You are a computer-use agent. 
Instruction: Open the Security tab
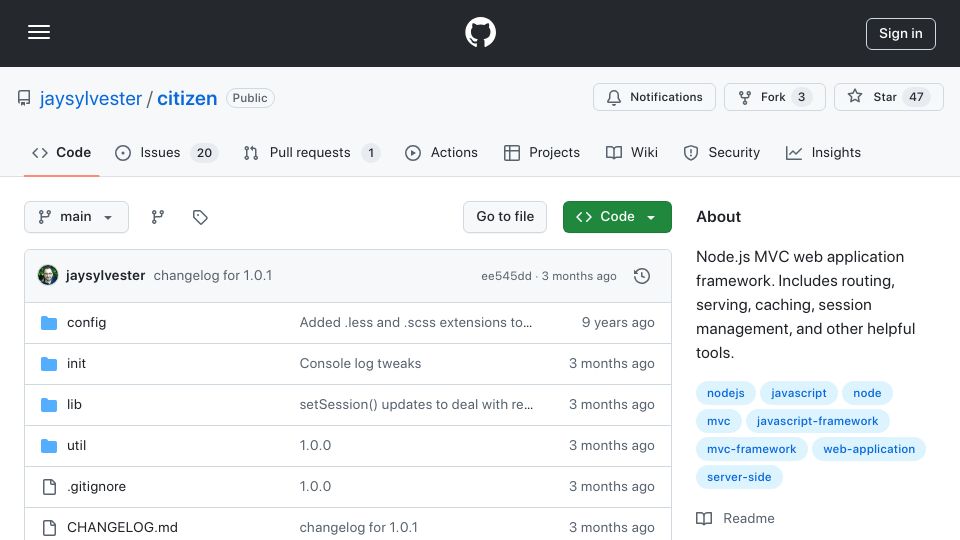(x=722, y=152)
